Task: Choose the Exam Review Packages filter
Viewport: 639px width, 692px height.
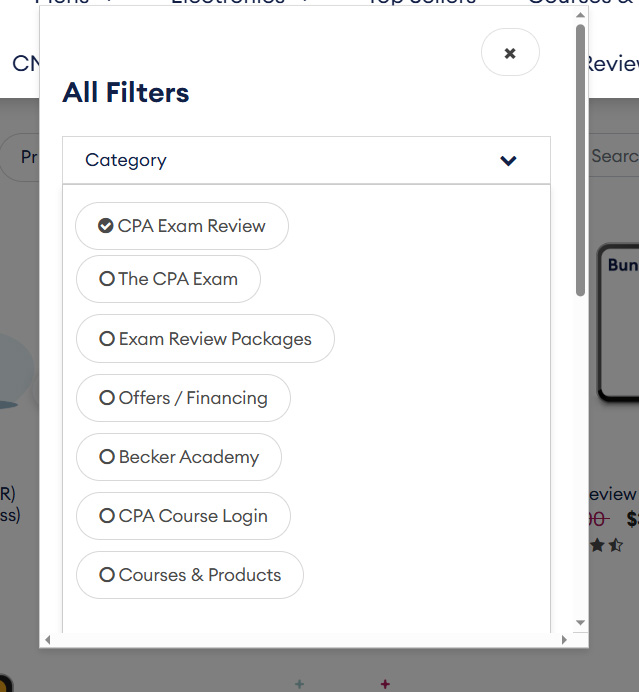Action: pos(205,339)
